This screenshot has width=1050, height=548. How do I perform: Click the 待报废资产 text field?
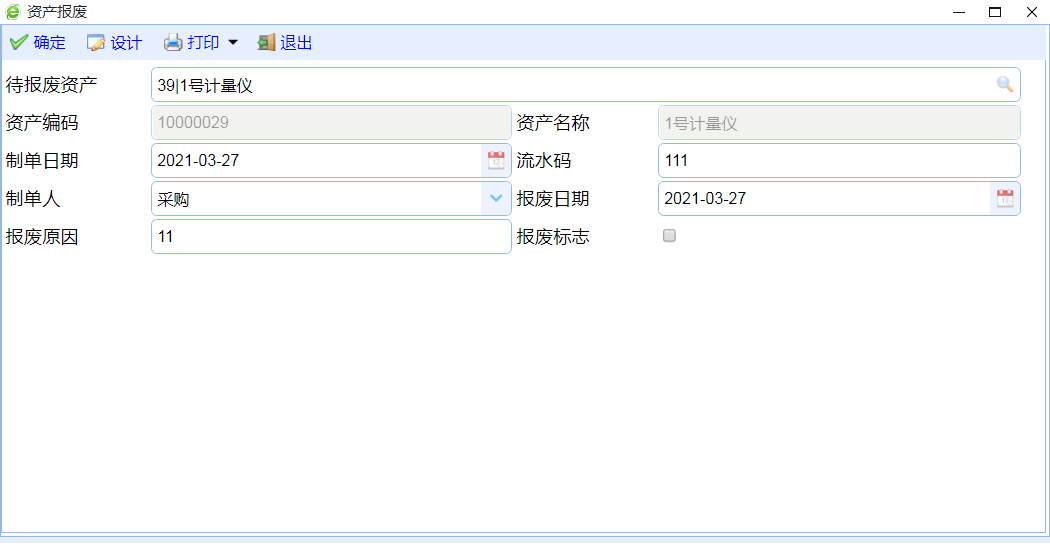(570, 85)
